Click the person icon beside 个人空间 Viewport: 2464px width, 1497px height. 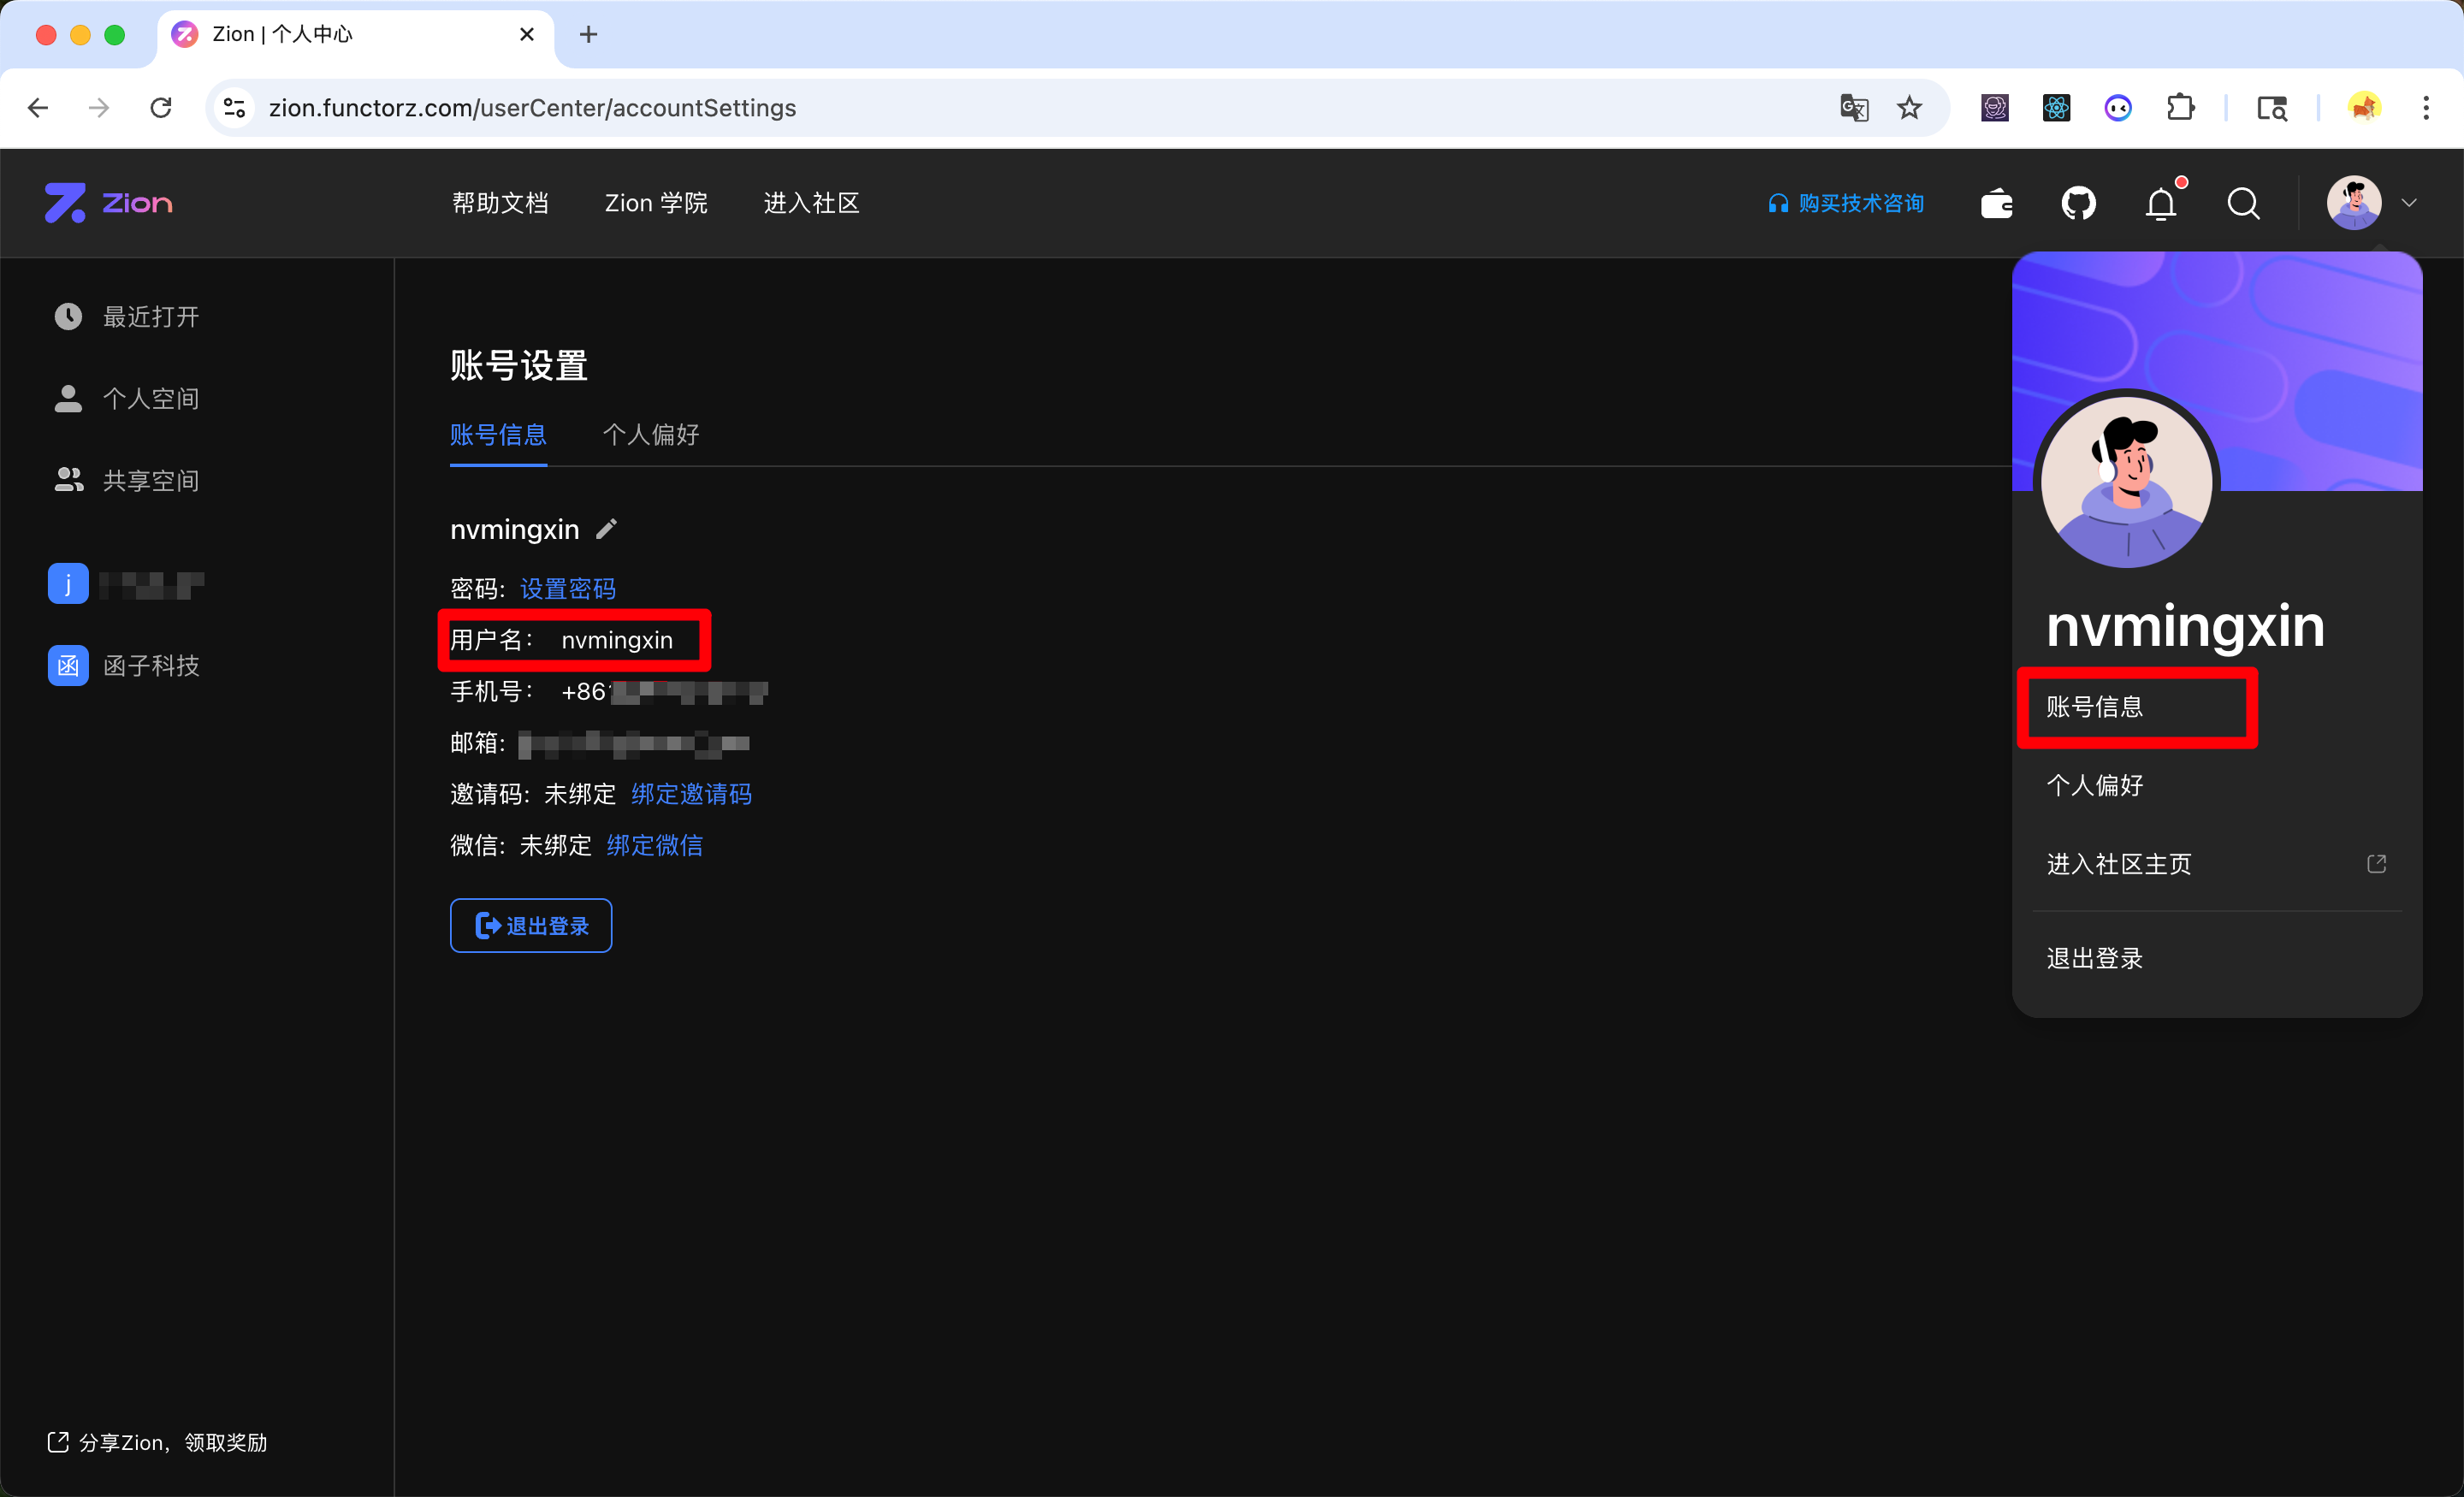point(68,399)
